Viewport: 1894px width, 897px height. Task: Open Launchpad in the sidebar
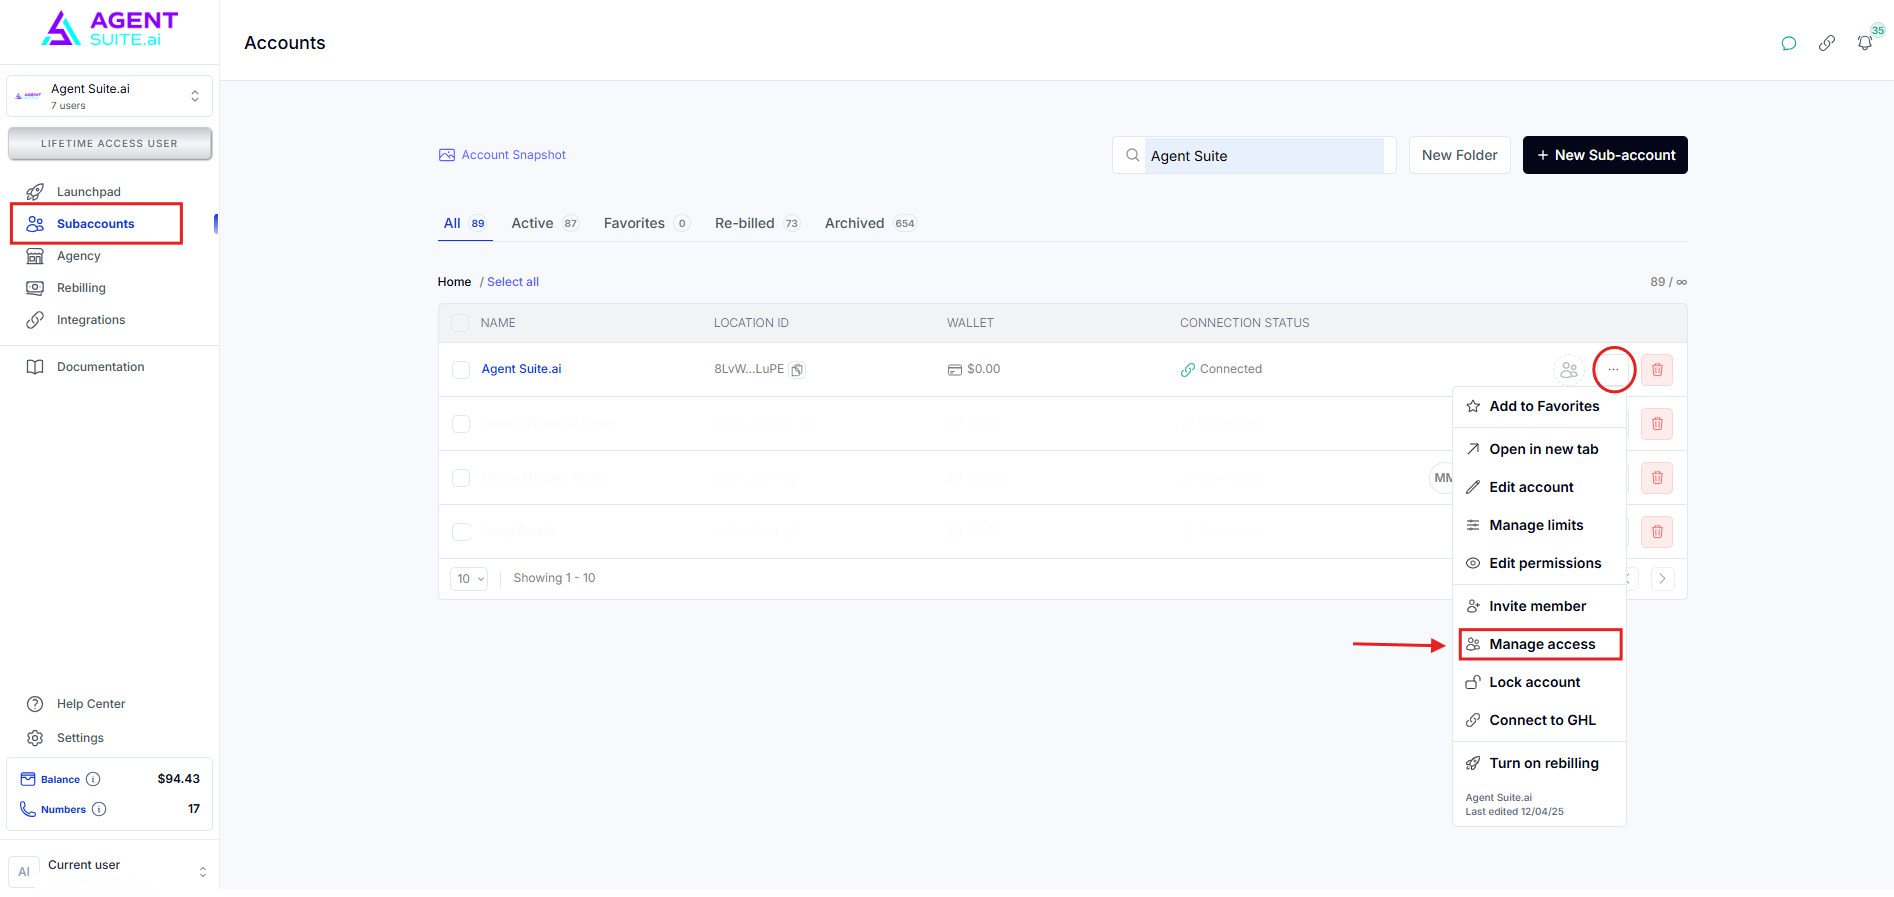(88, 192)
